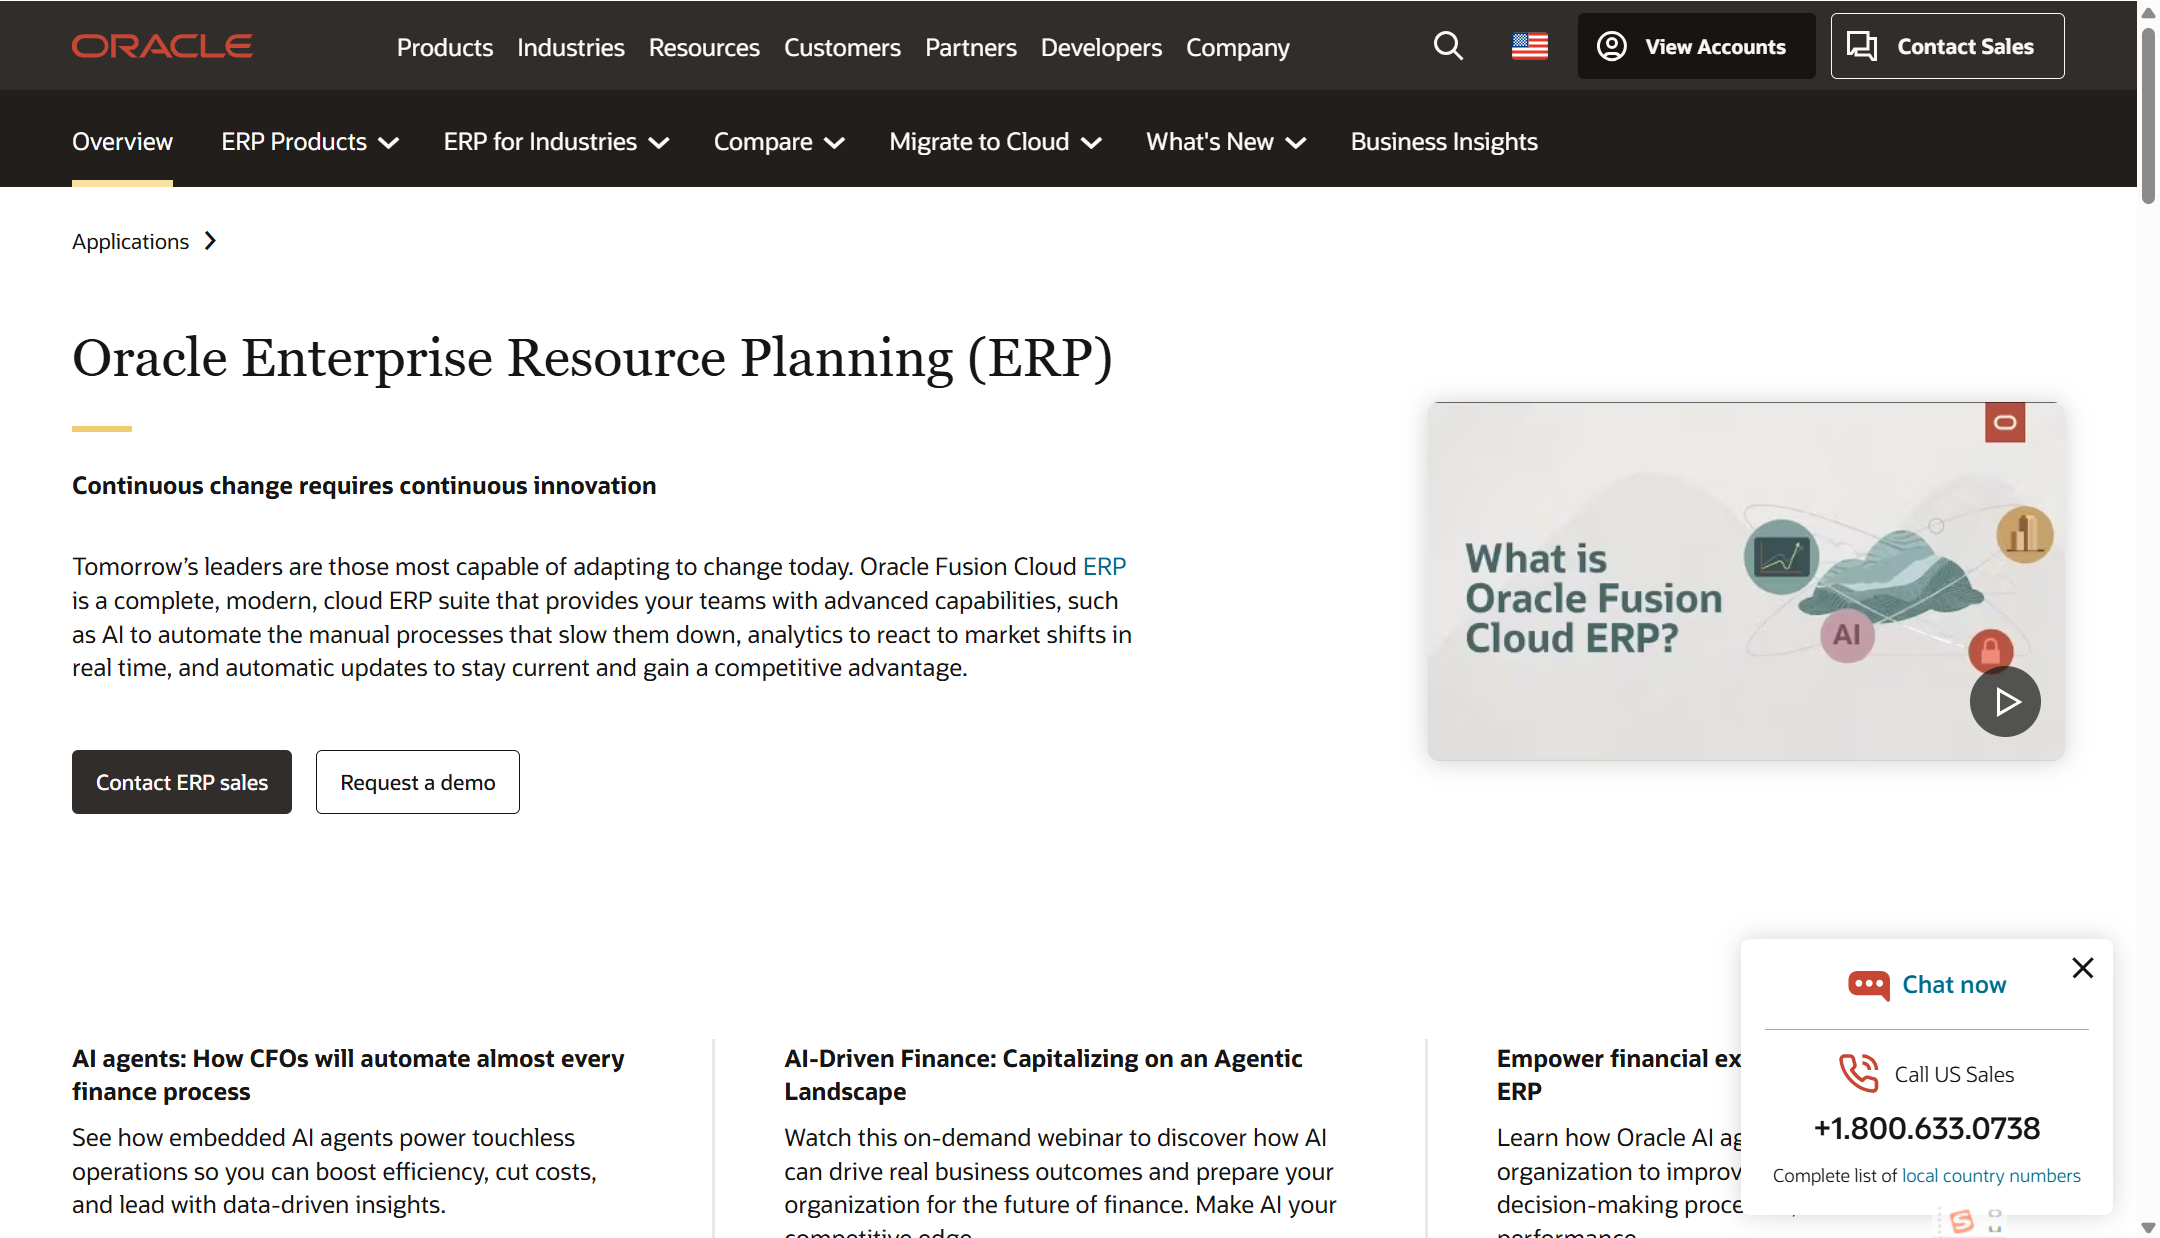Click the Oracle logo

click(162, 46)
